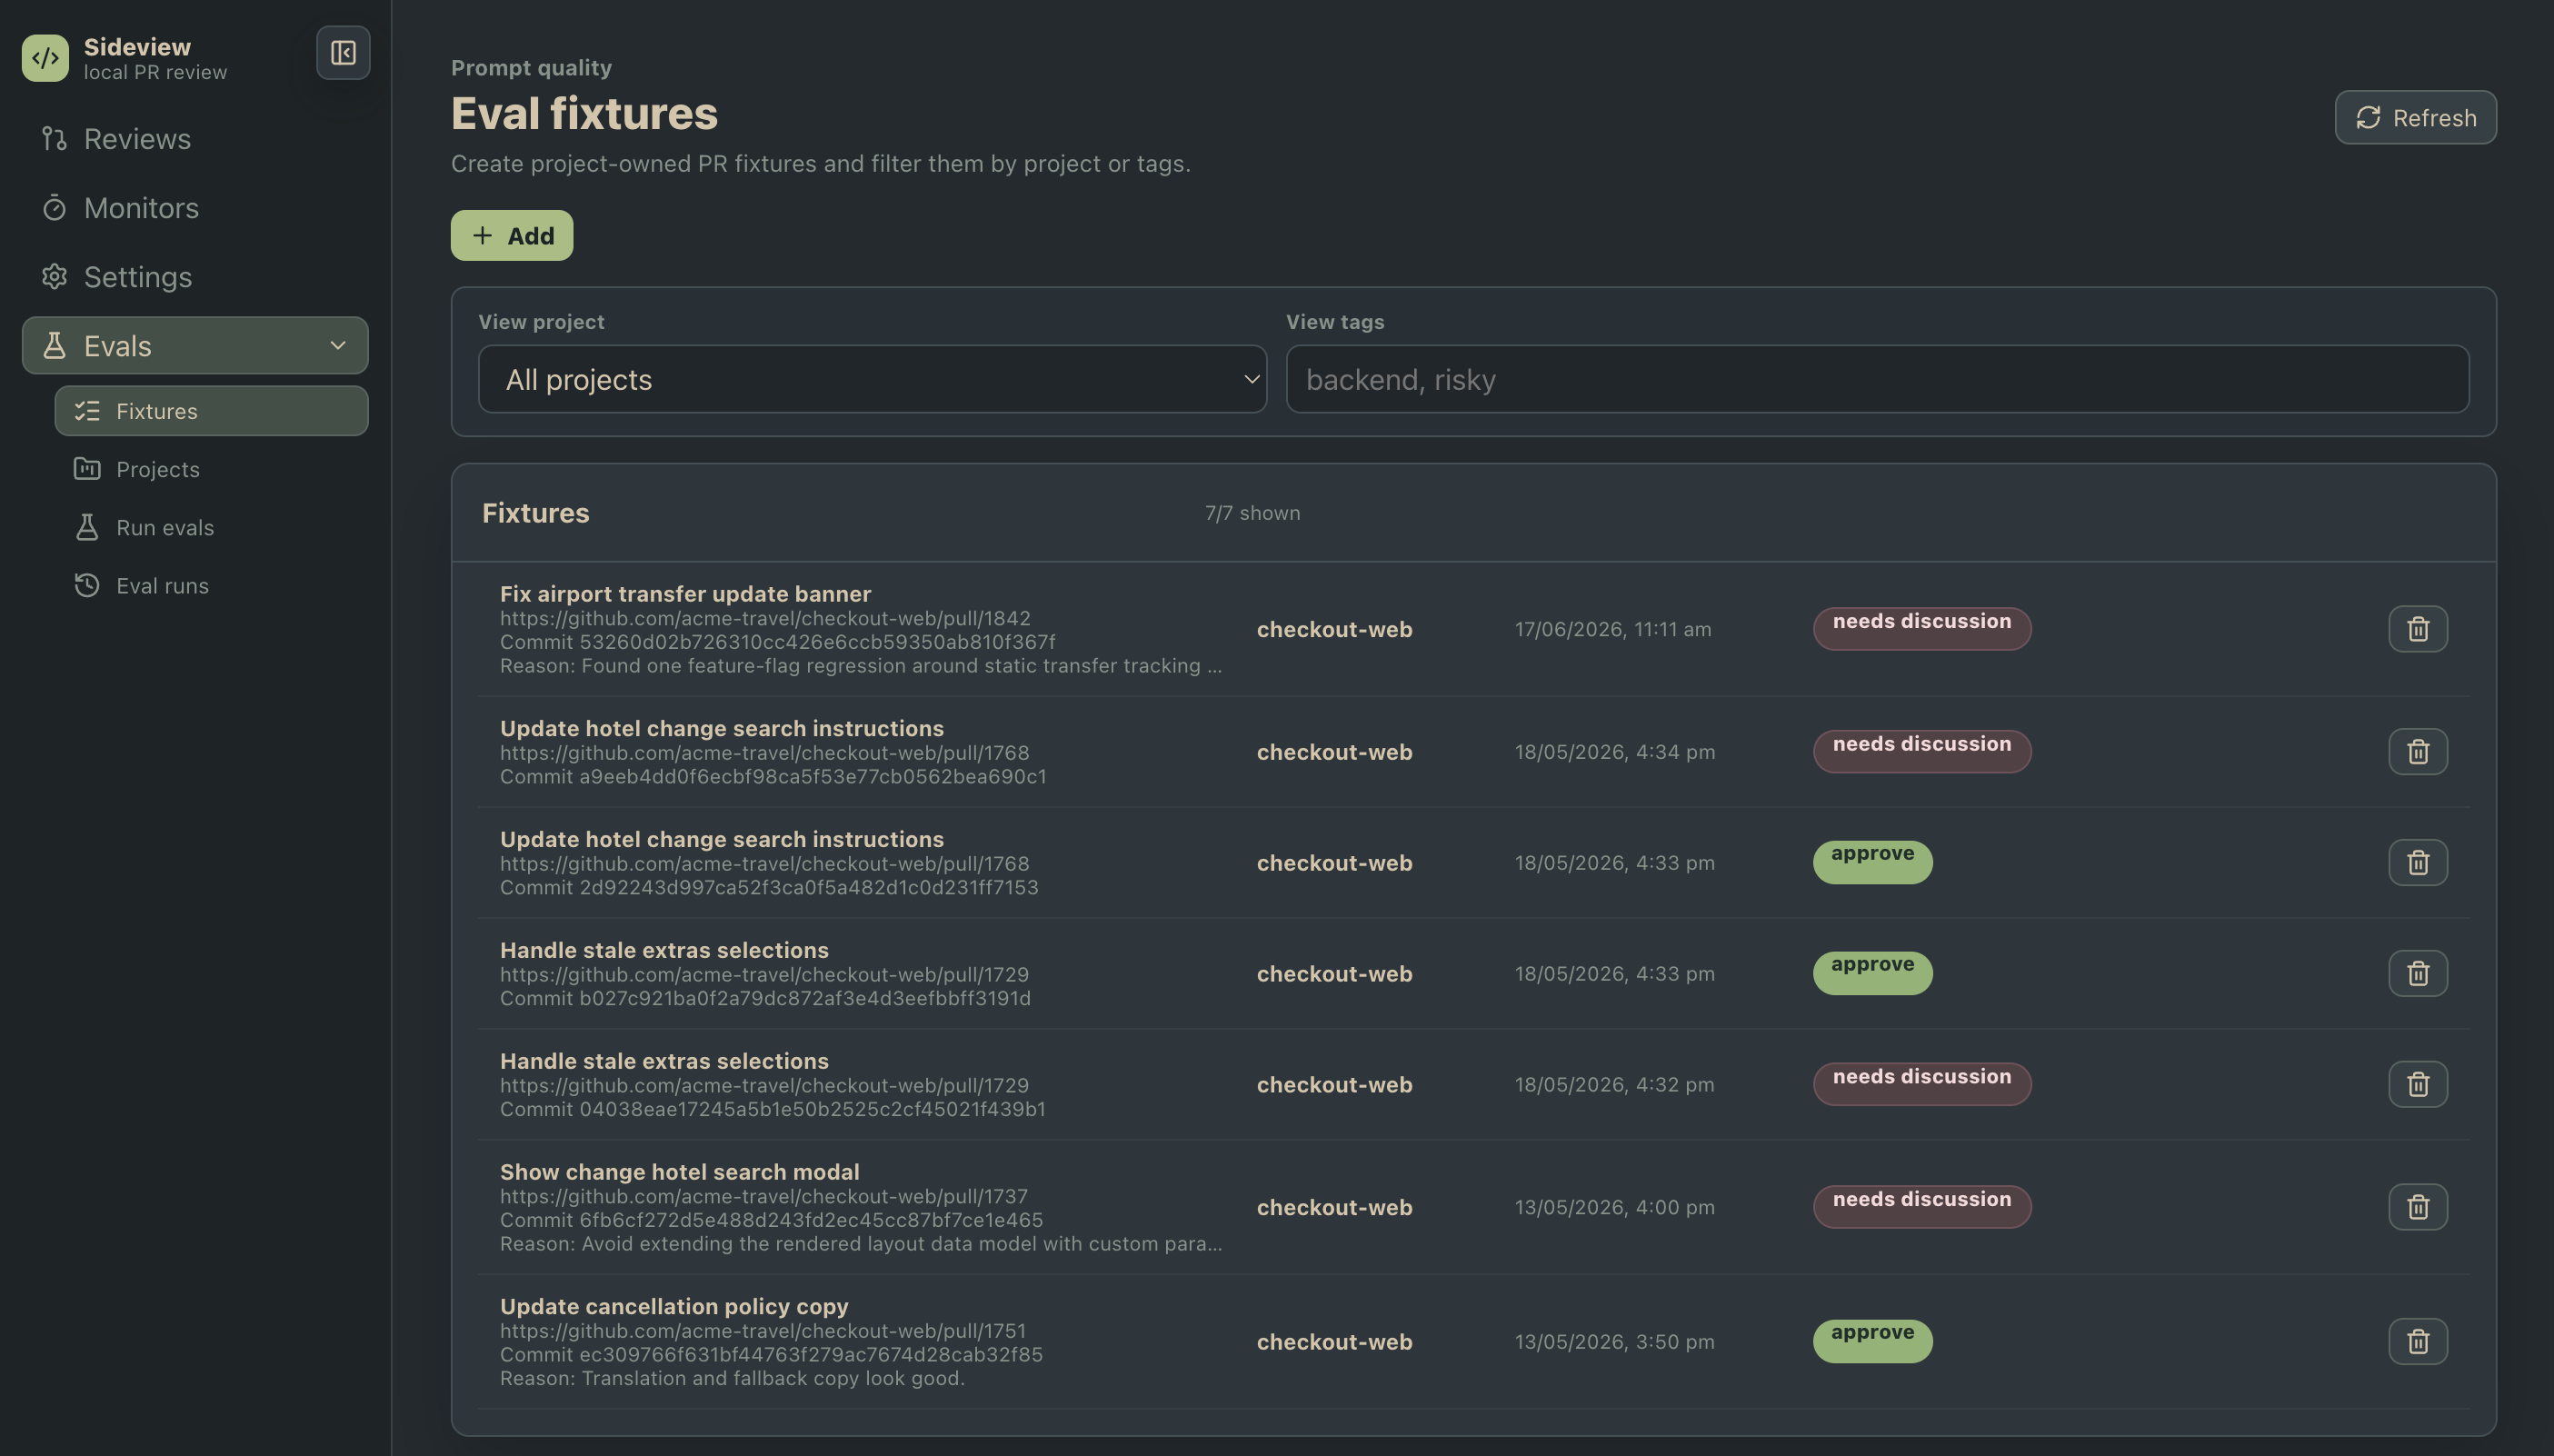This screenshot has width=2554, height=1456.
Task: Click the approve badge dated 13/05/2026, 3:50 pm
Action: coord(1872,1342)
